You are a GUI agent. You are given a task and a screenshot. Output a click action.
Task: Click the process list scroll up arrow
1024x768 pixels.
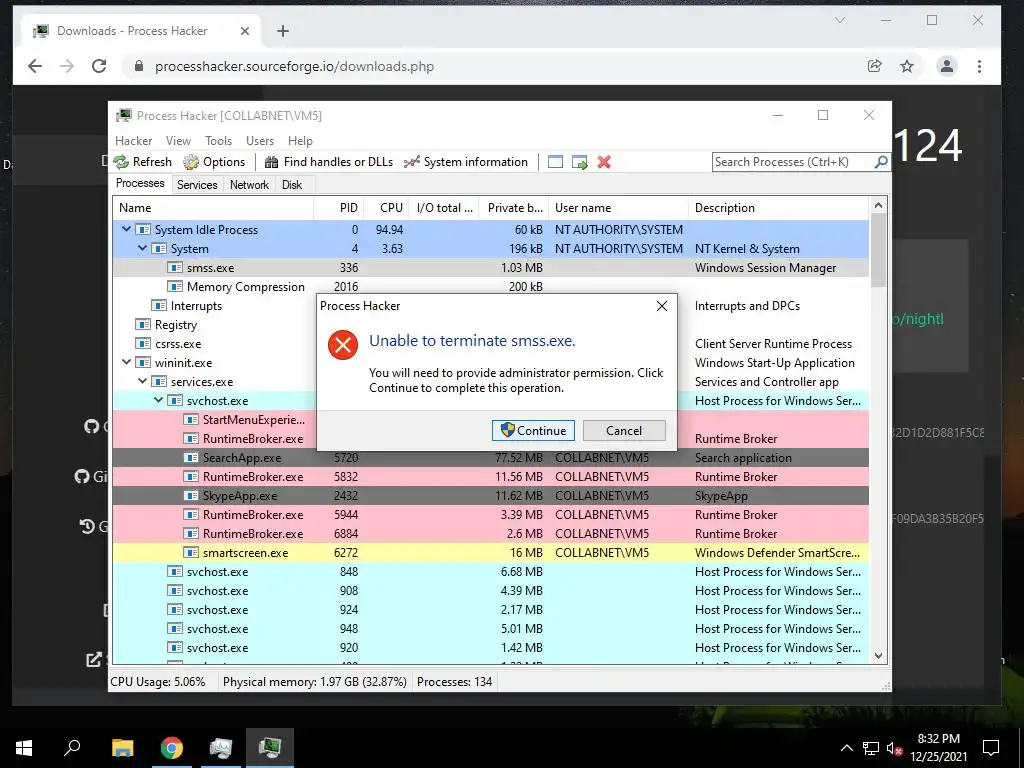coord(878,205)
